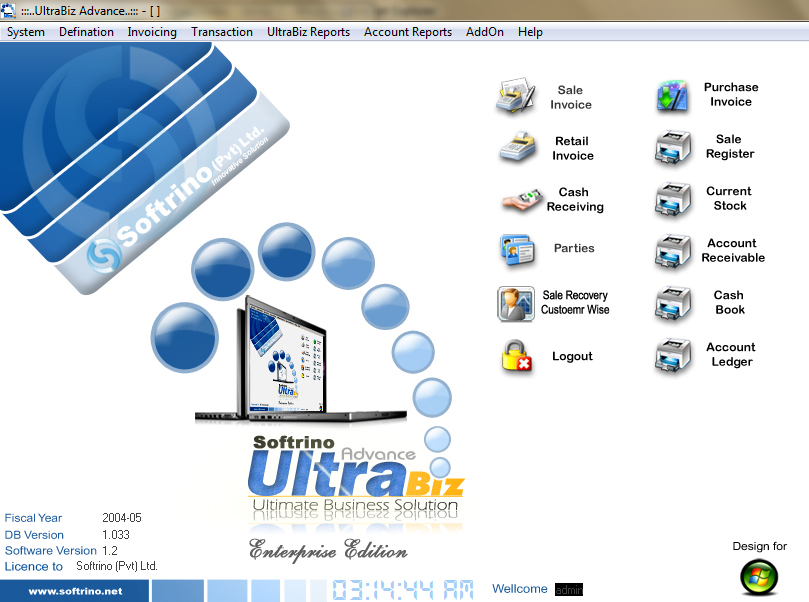Click the Logout label
This screenshot has width=809, height=602.
(572, 356)
